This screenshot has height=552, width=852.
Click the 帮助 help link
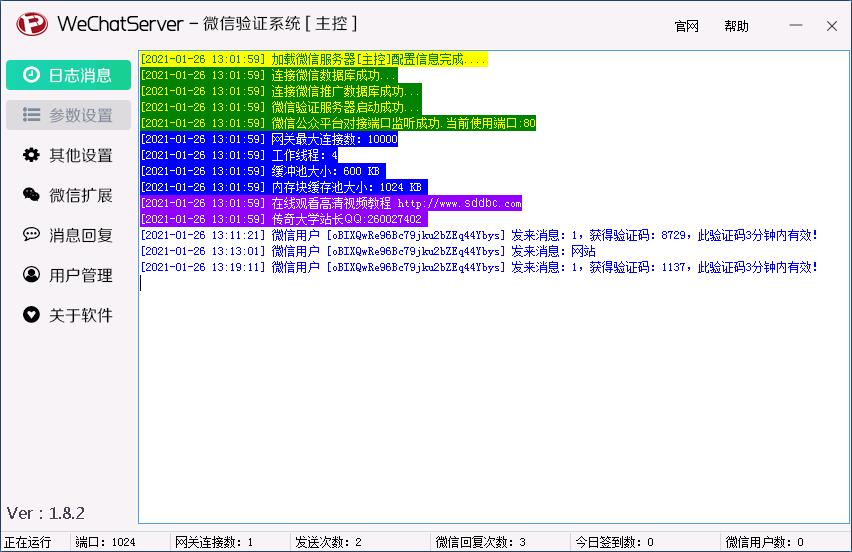click(x=736, y=26)
